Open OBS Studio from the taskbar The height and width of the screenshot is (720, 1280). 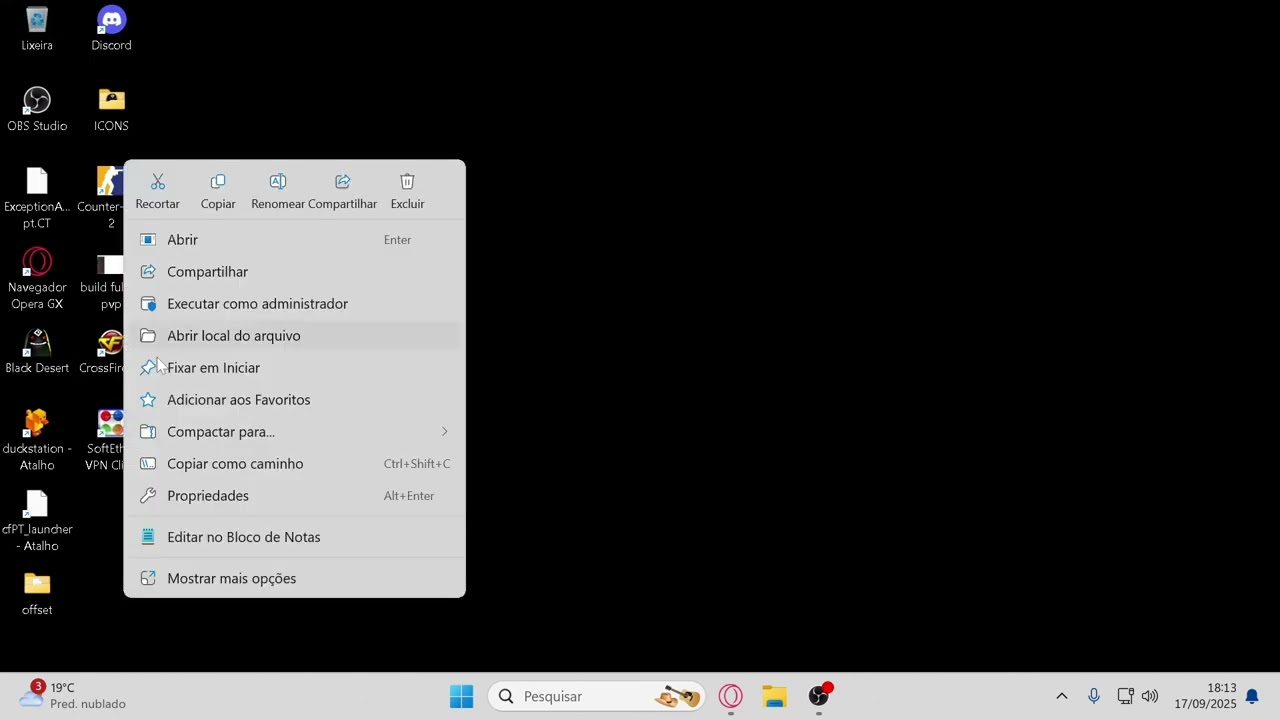[x=819, y=696]
